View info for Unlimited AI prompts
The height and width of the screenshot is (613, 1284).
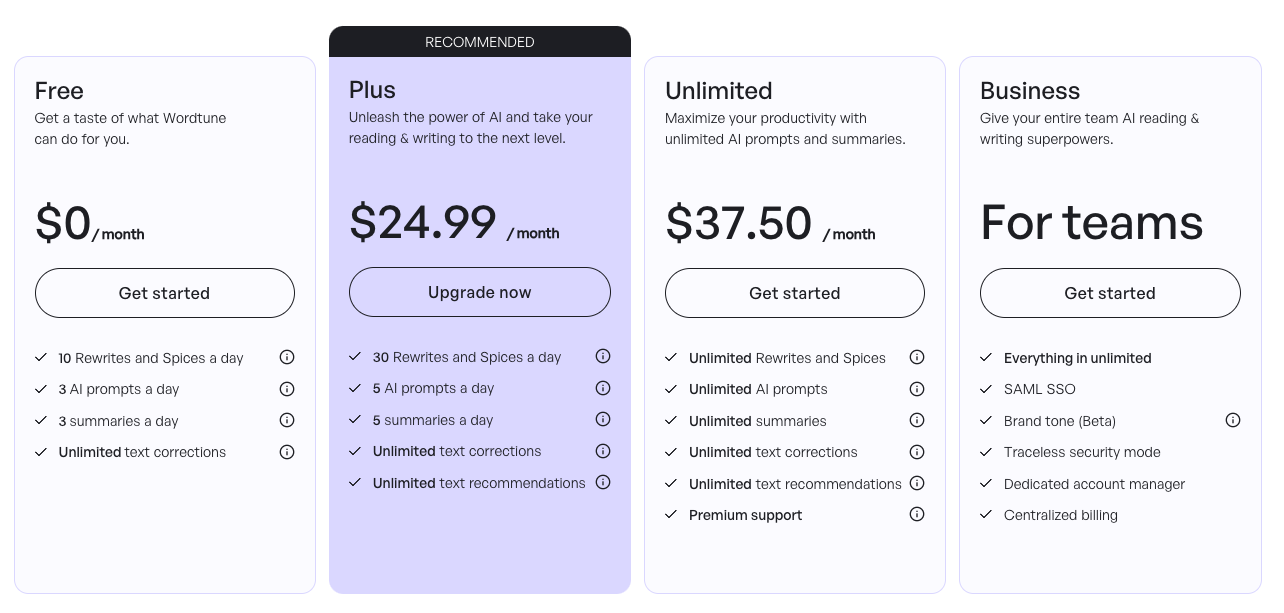coord(917,389)
